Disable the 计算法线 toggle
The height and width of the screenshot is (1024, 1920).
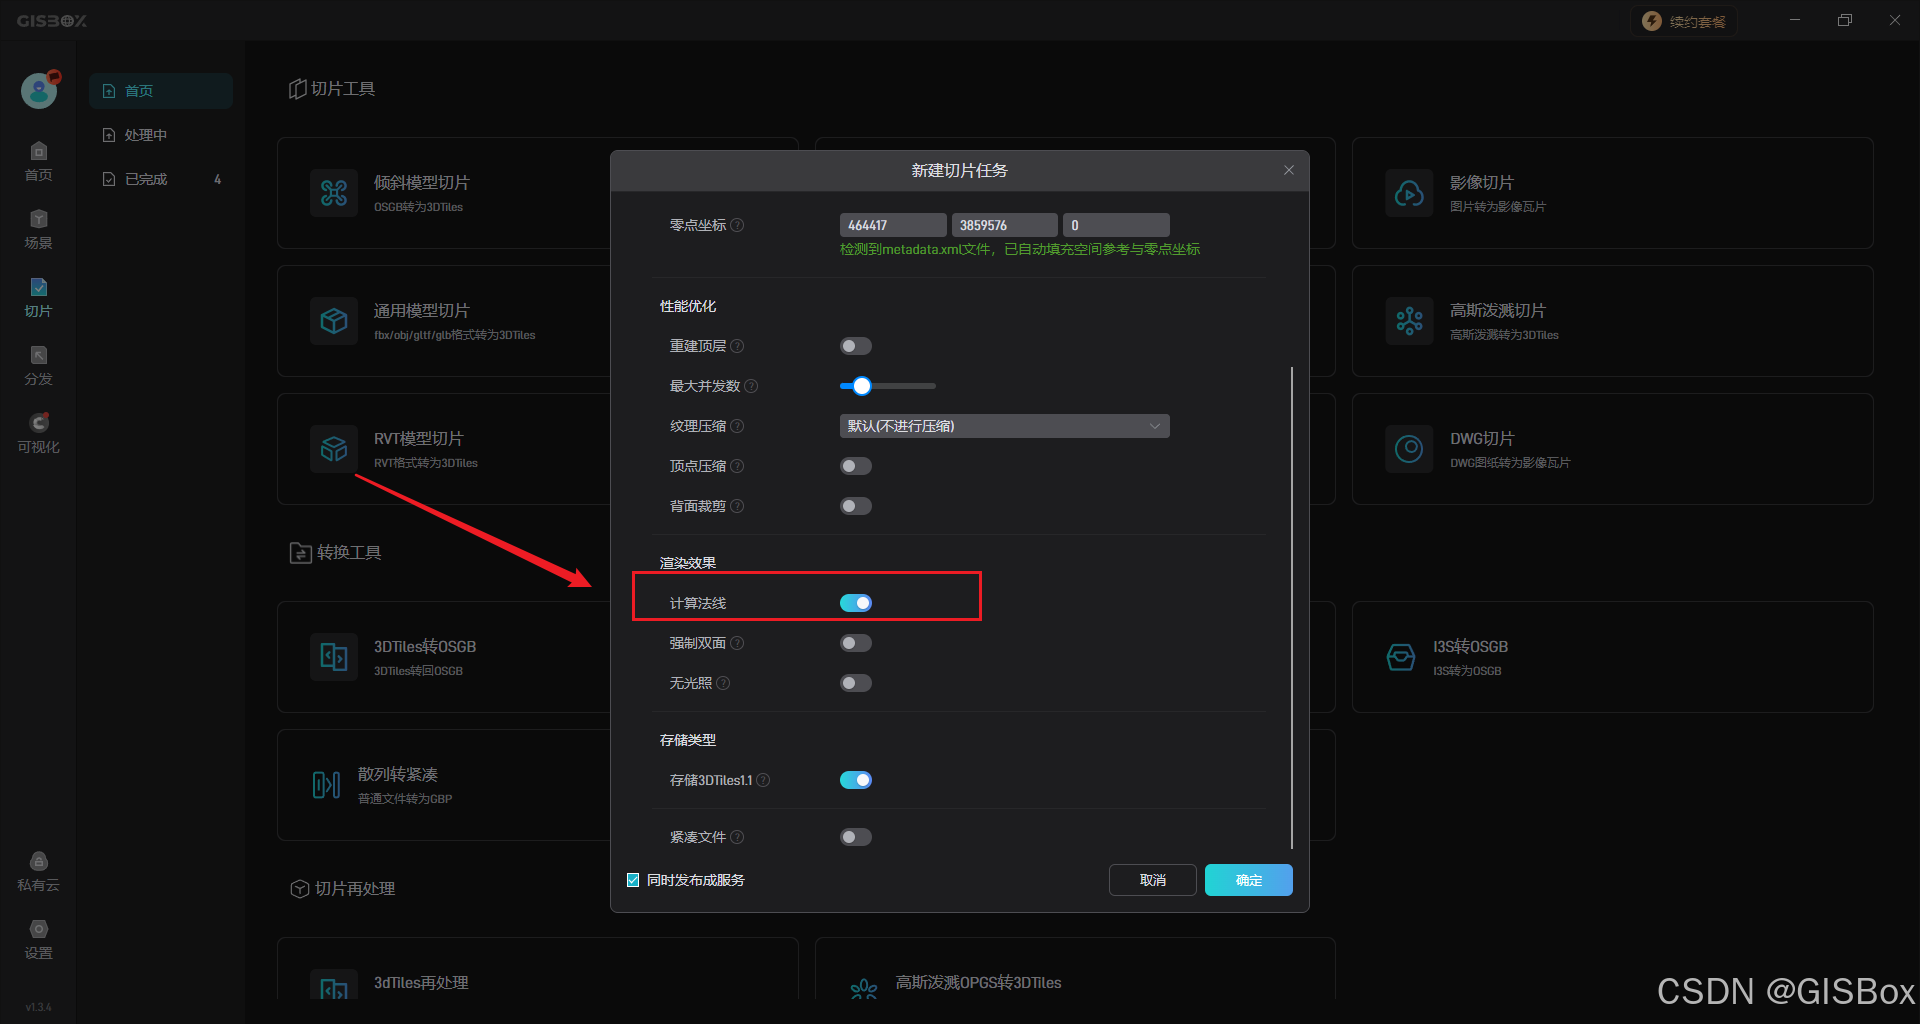[856, 603]
